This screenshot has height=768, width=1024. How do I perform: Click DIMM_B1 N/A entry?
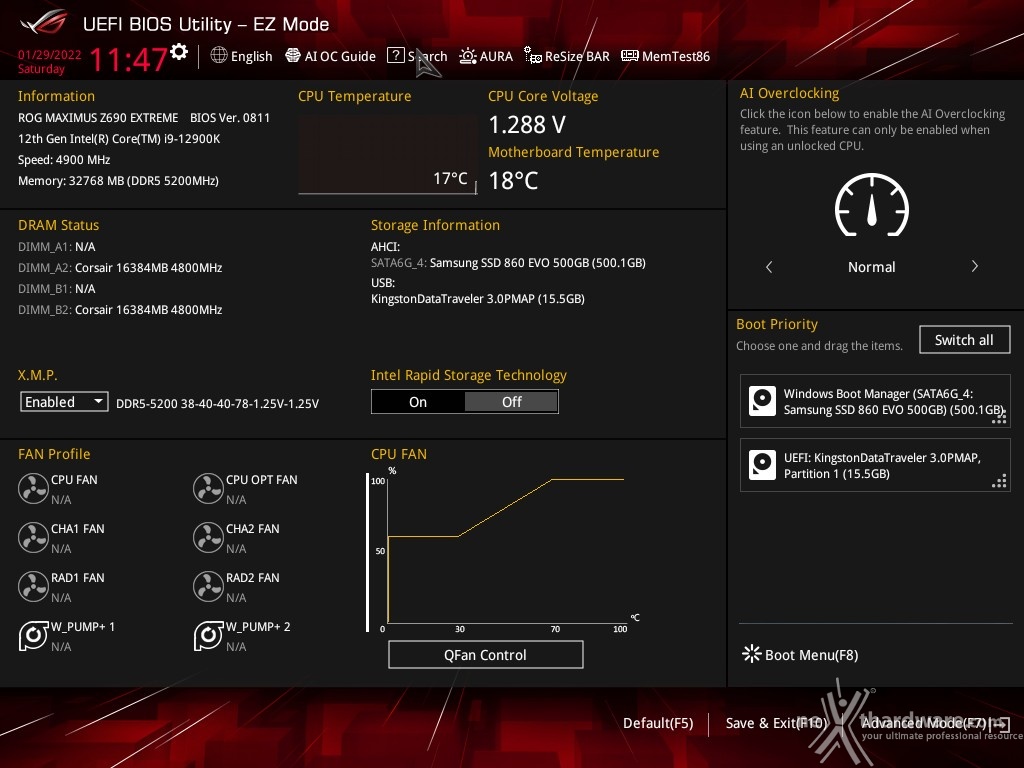[x=57, y=289]
